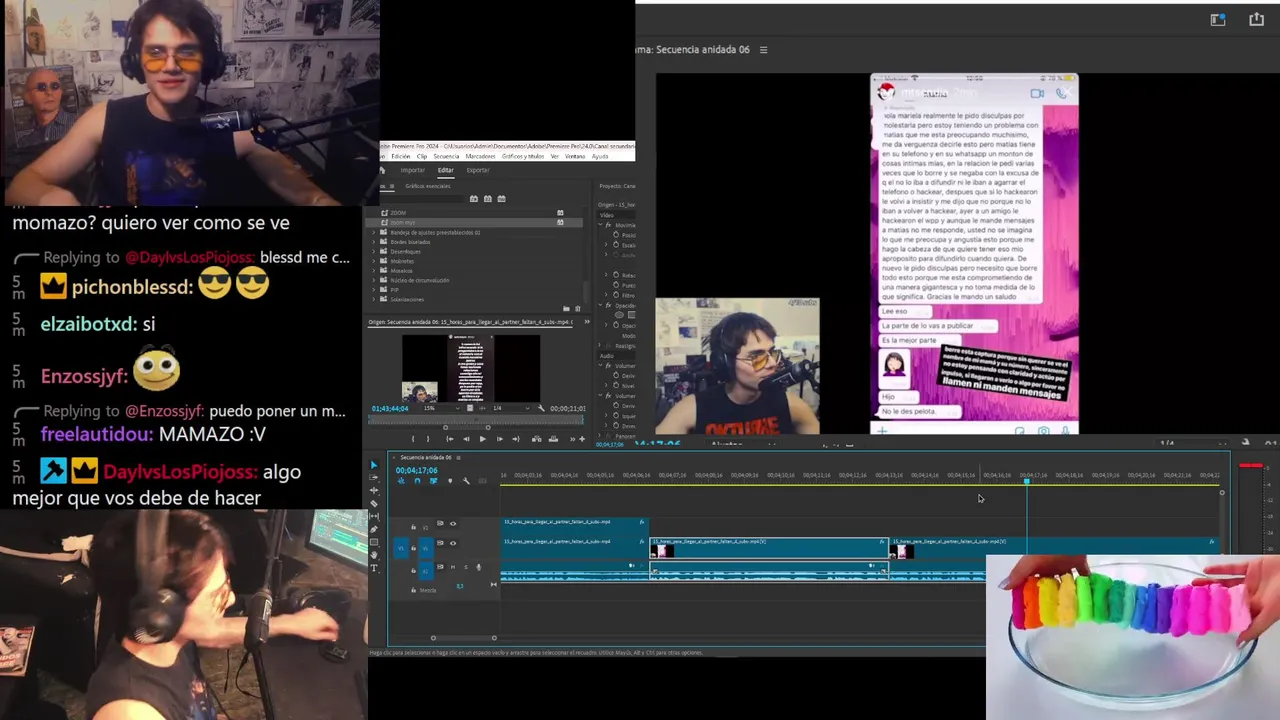Image resolution: width=1280 pixels, height=720 pixels.
Task: Open the Secuencia menu
Action: [446, 156]
